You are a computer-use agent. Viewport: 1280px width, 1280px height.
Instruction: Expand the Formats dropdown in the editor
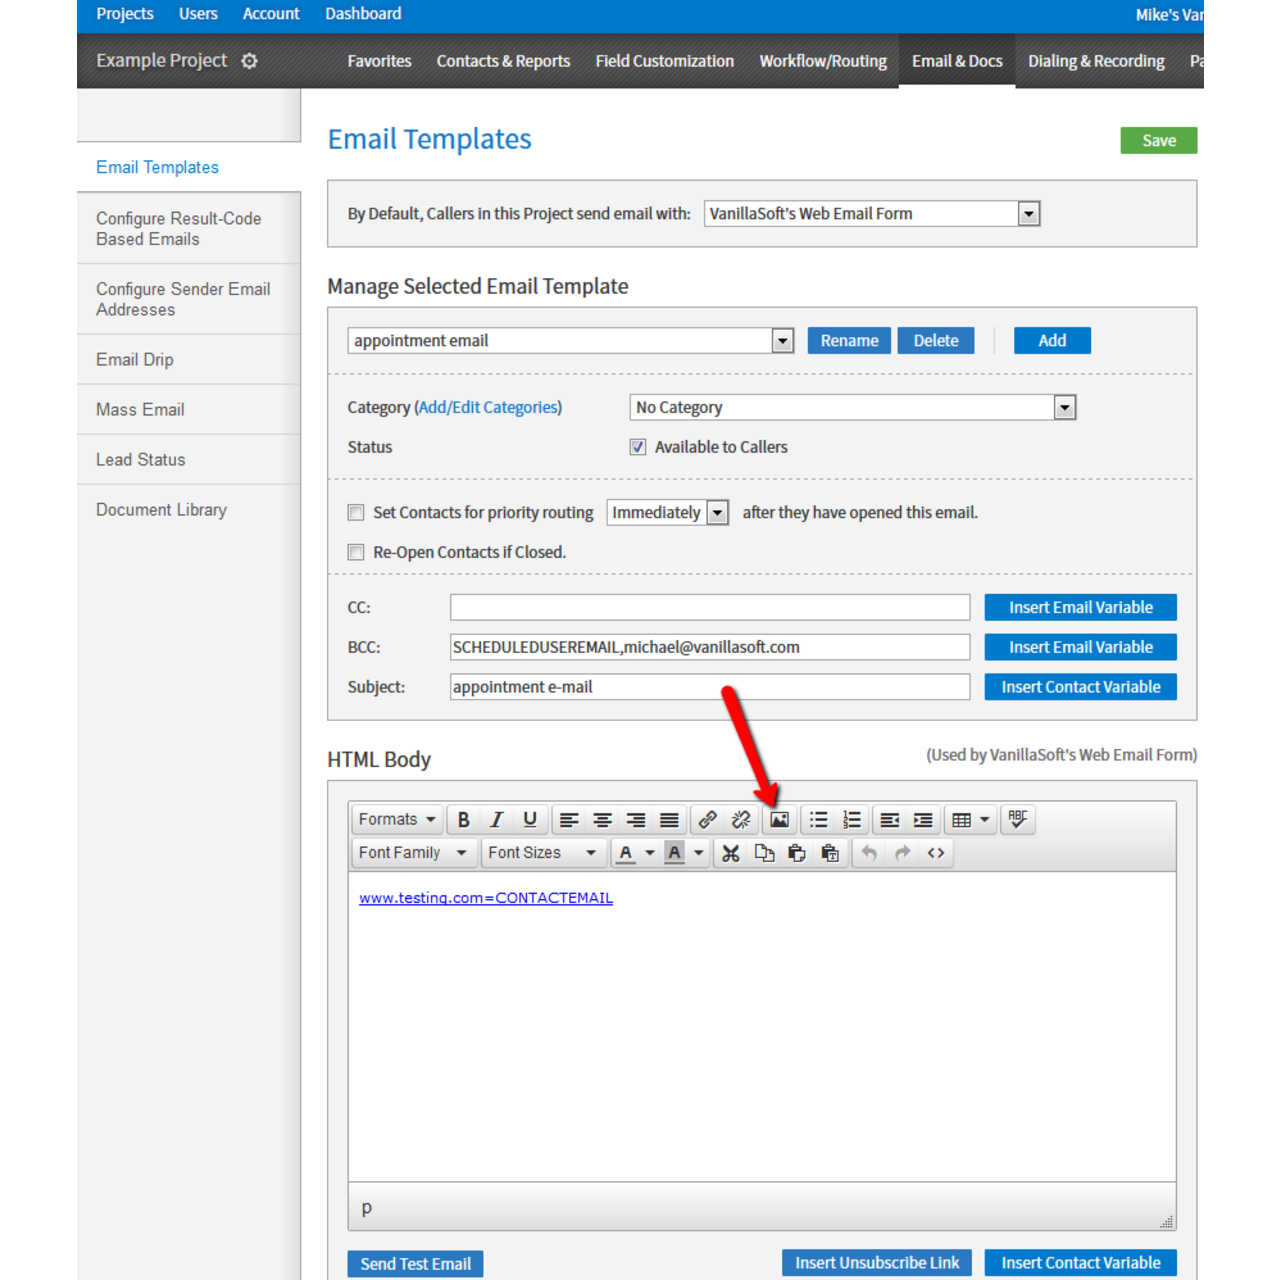pyautogui.click(x=396, y=819)
